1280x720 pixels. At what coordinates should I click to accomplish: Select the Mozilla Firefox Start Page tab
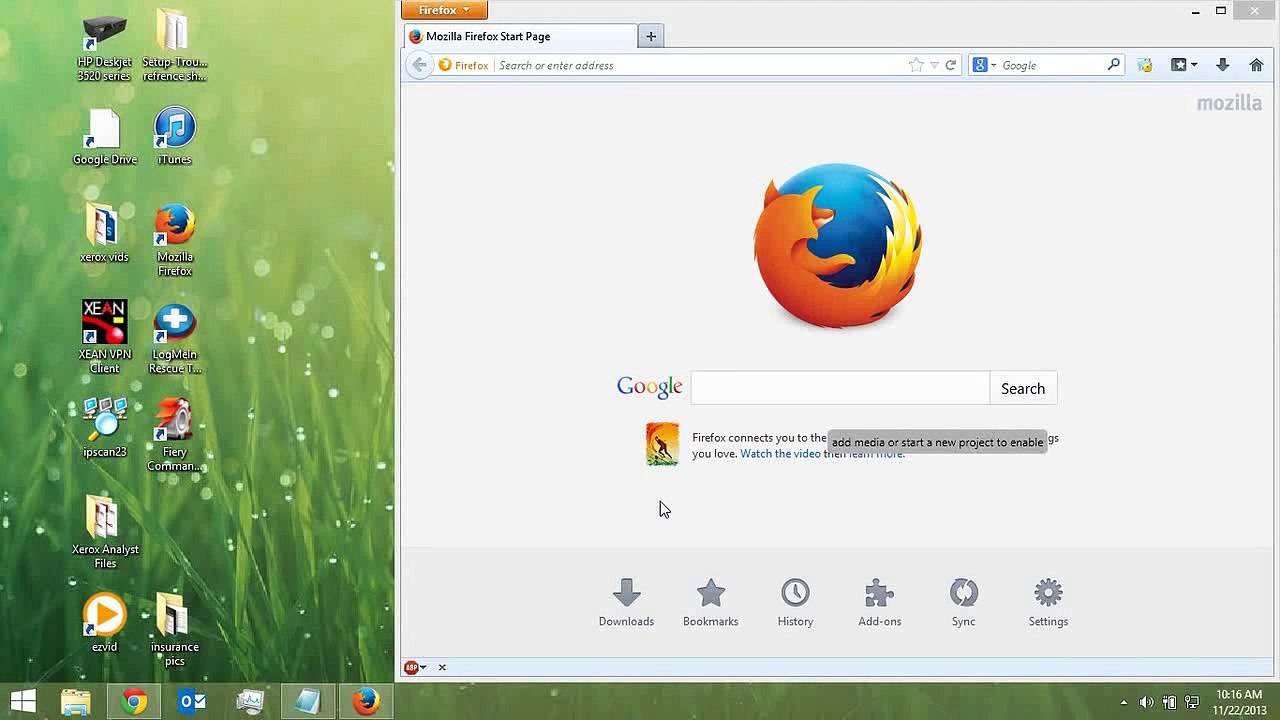520,36
